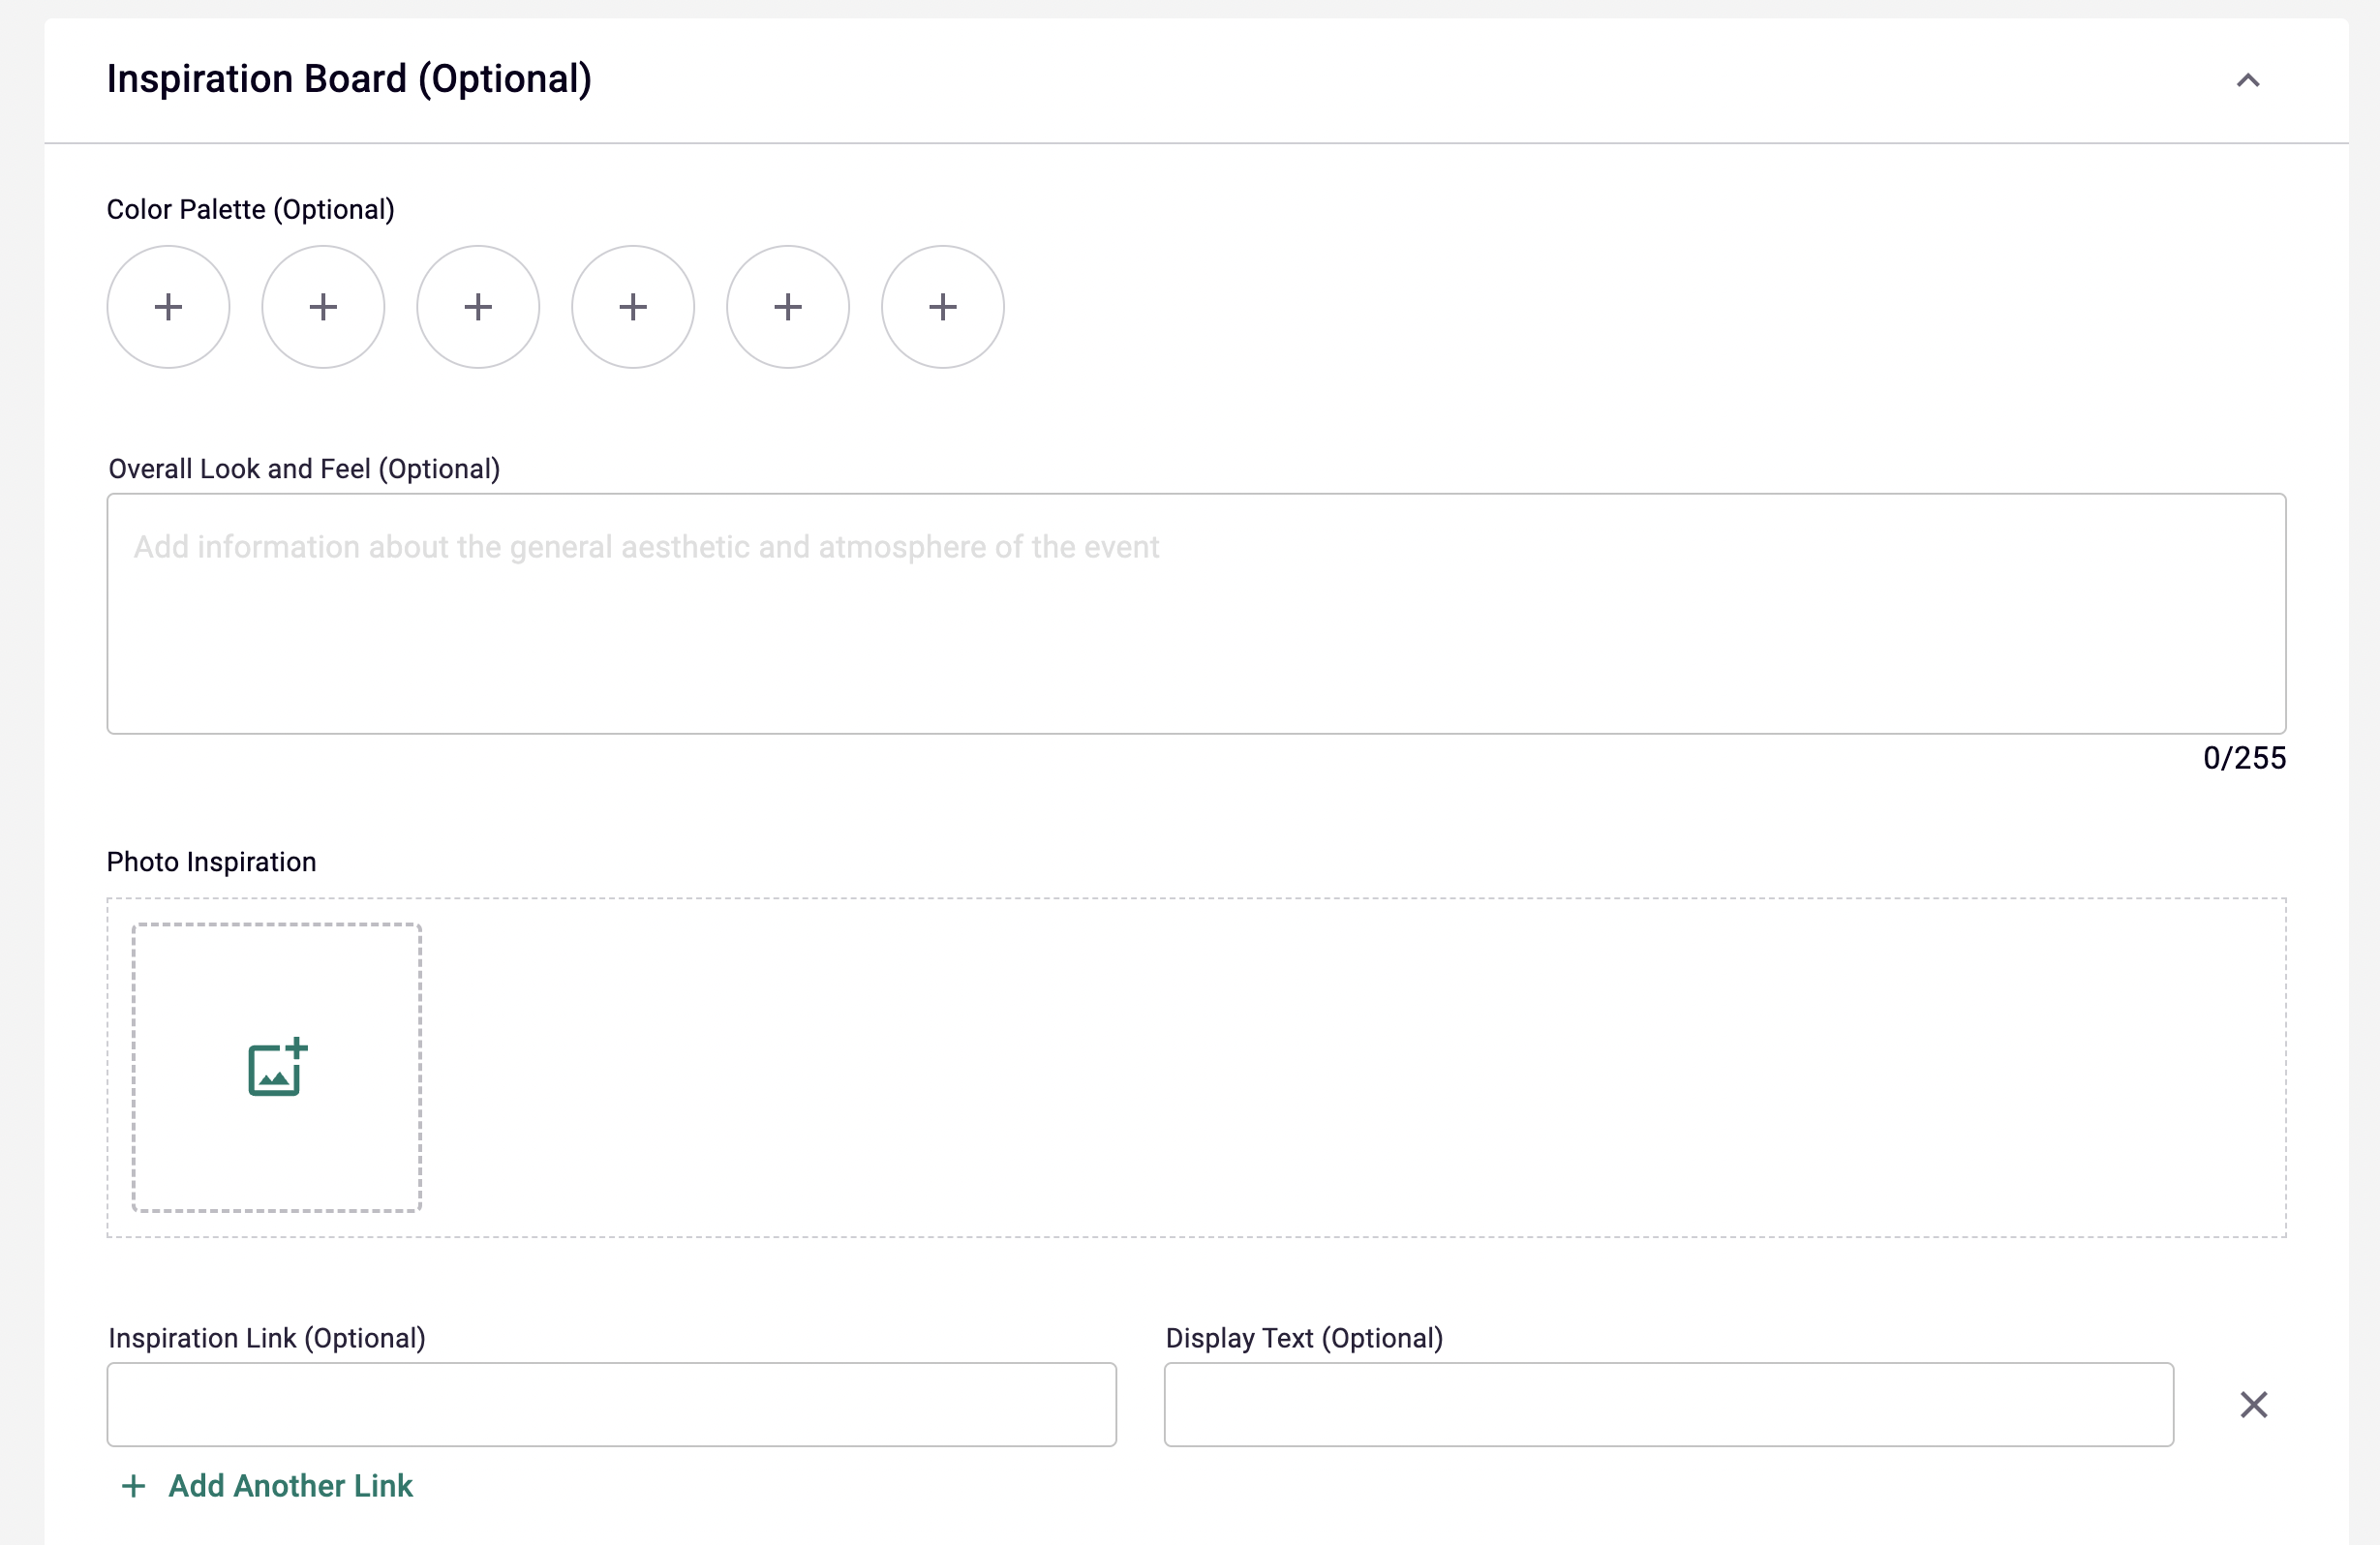Click the Color Palette (Optional) label
Image resolution: width=2380 pixels, height=1545 pixels.
click(x=250, y=209)
